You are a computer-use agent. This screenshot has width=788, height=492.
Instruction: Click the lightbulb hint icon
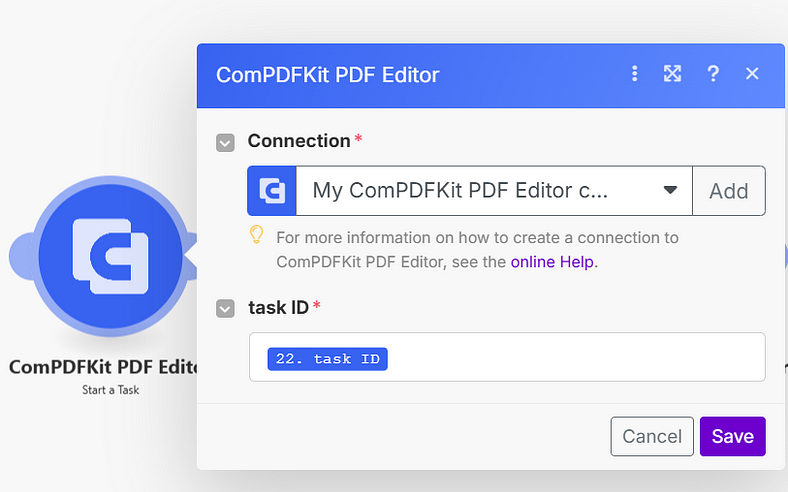(256, 235)
